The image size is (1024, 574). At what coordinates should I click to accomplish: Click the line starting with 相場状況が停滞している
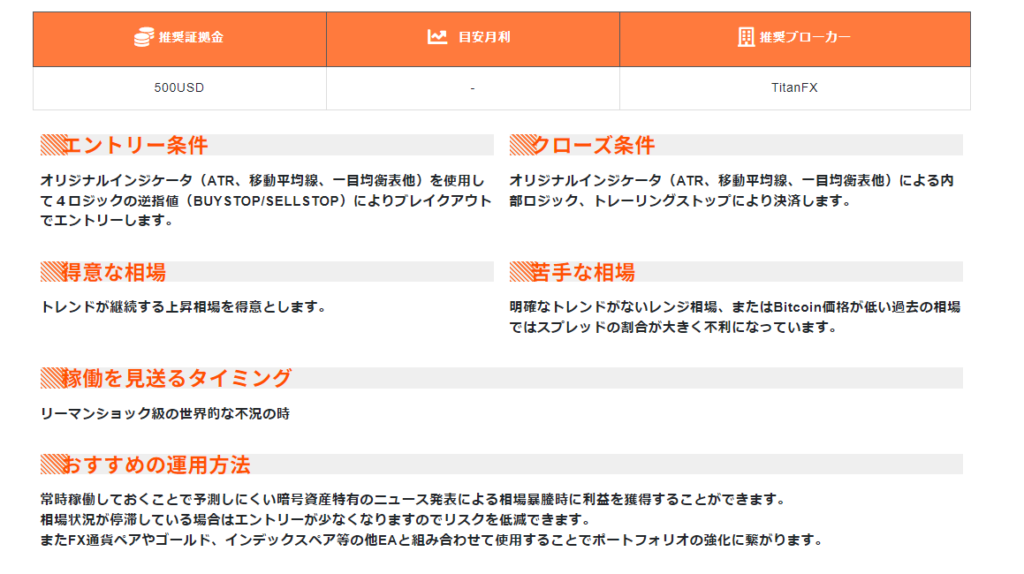316,520
